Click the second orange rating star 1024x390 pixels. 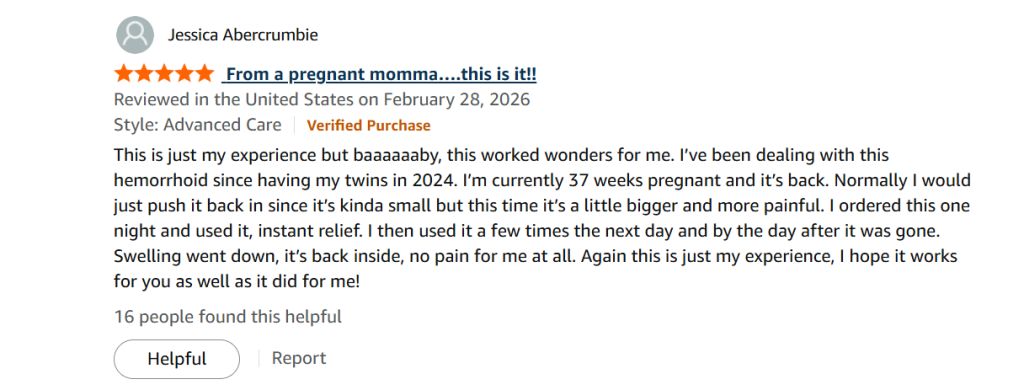coord(144,73)
